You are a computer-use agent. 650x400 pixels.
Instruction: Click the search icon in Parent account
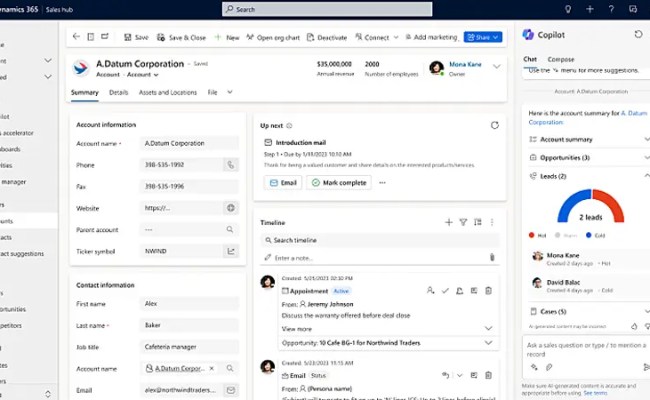[x=230, y=229]
